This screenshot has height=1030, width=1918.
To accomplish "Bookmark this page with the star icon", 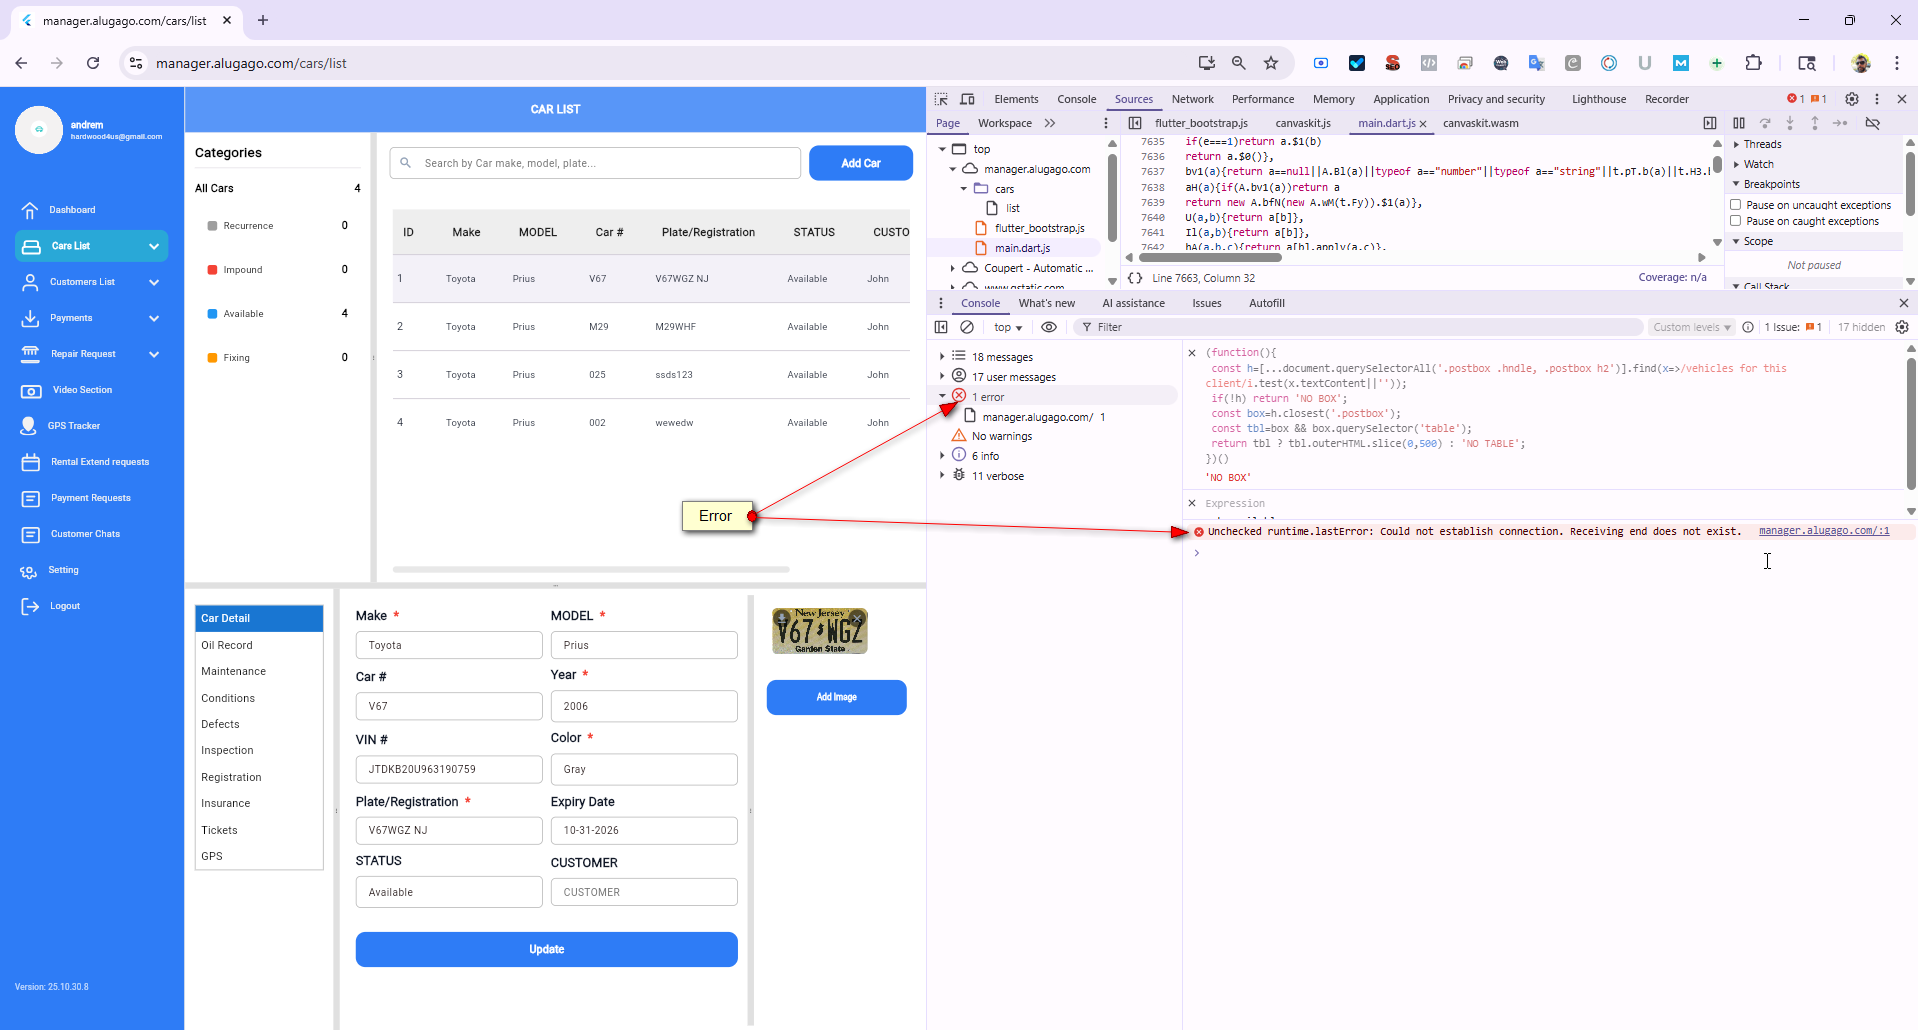I will click(1271, 63).
